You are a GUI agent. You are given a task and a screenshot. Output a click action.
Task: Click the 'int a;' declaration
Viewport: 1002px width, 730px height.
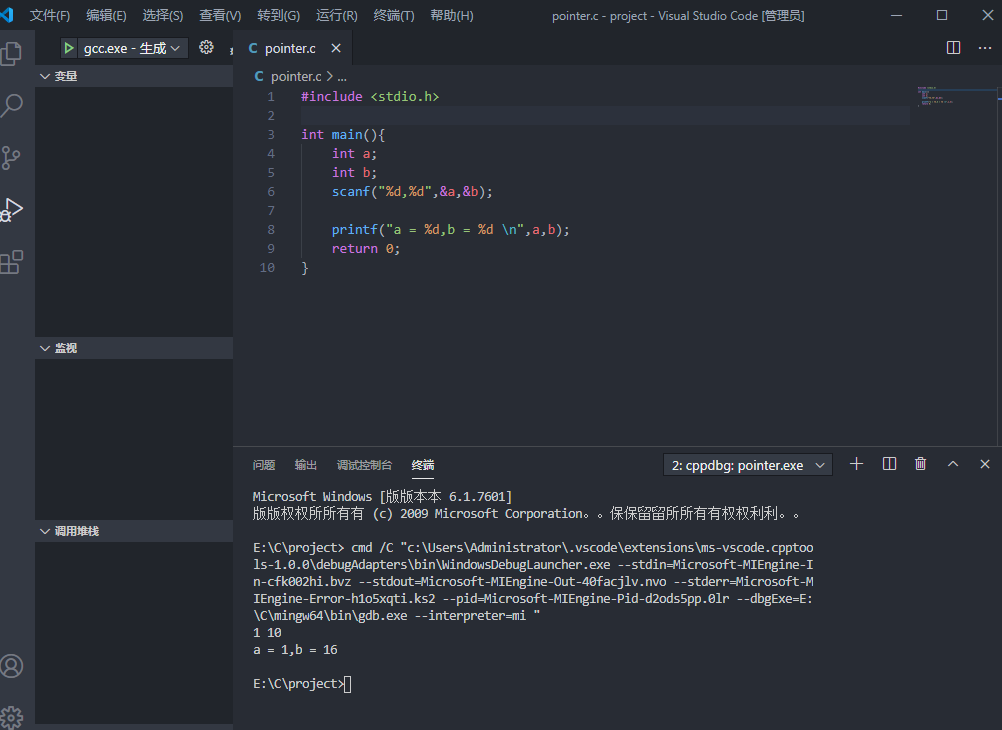[354, 153]
